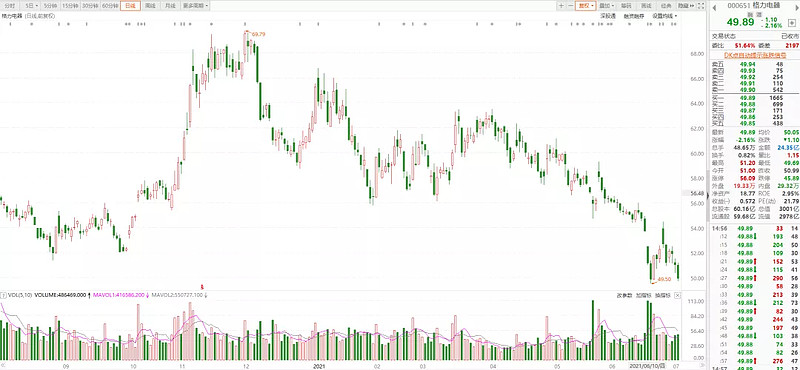Switch to the 周线 weekly chart tab
The width and height of the screenshot is (800, 370).
(150, 6)
